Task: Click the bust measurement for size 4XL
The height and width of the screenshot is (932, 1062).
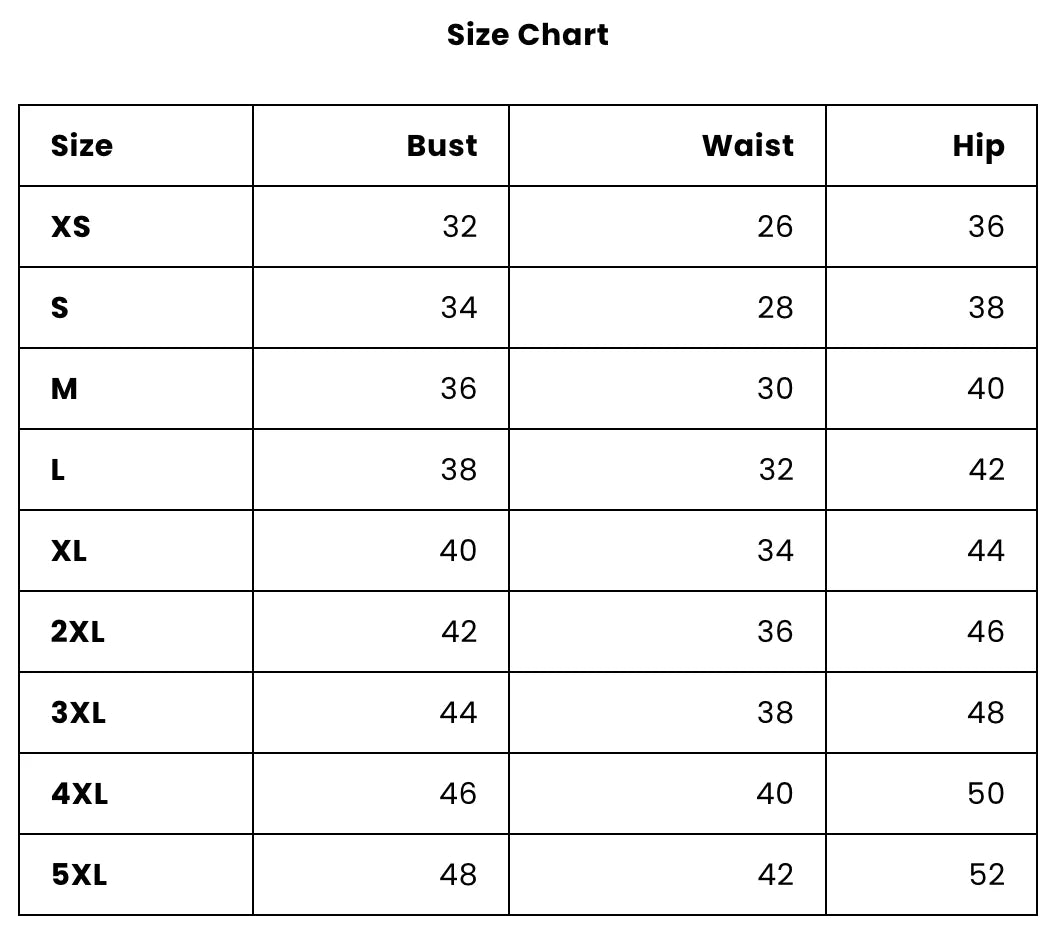Action: click(x=459, y=794)
